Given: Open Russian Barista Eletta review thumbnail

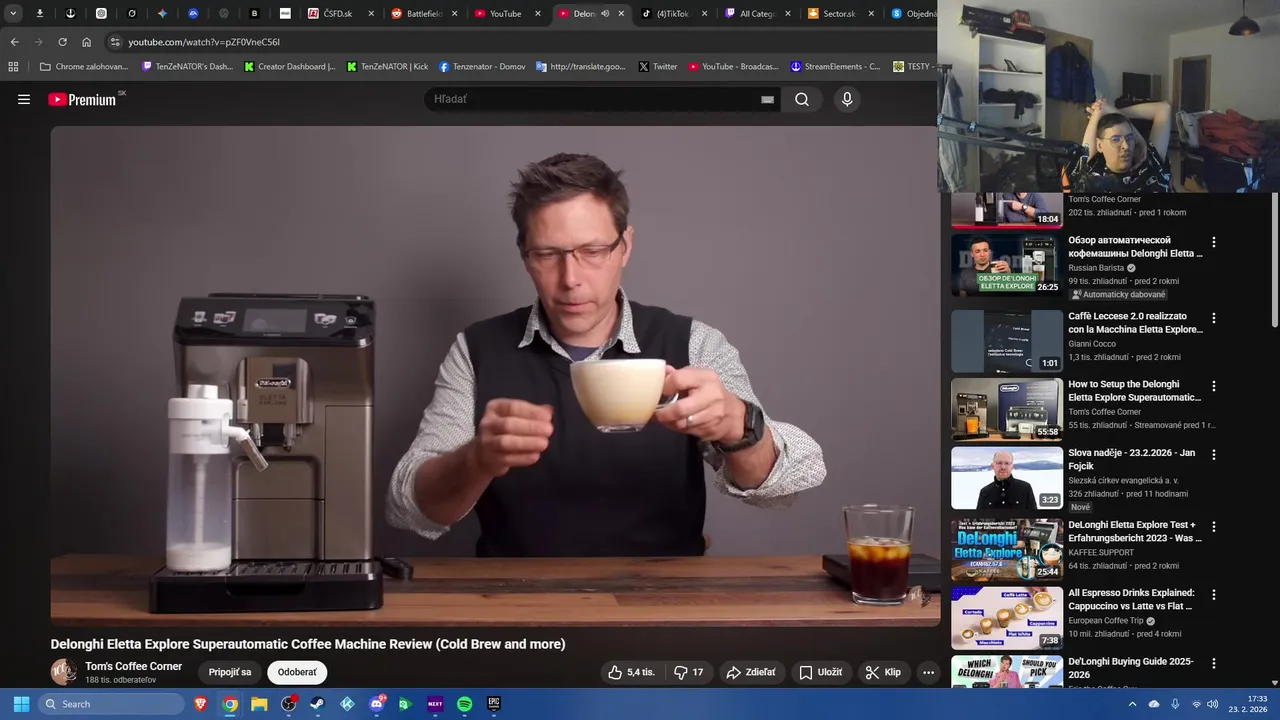Looking at the screenshot, I should pos(1006,265).
